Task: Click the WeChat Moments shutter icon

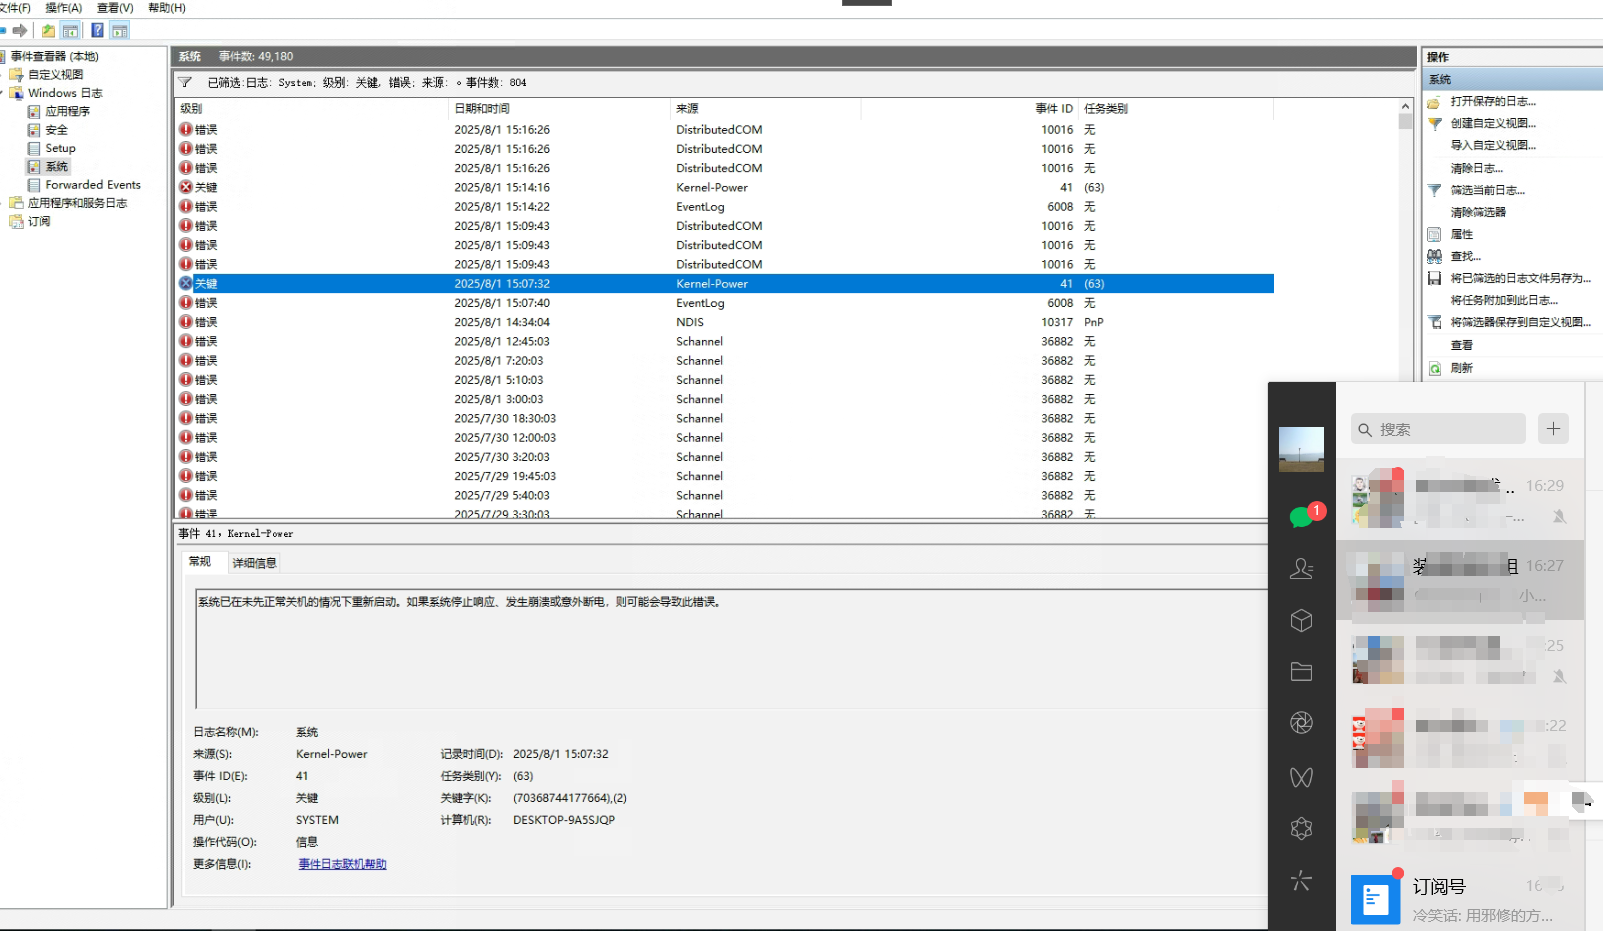Action: (1301, 723)
